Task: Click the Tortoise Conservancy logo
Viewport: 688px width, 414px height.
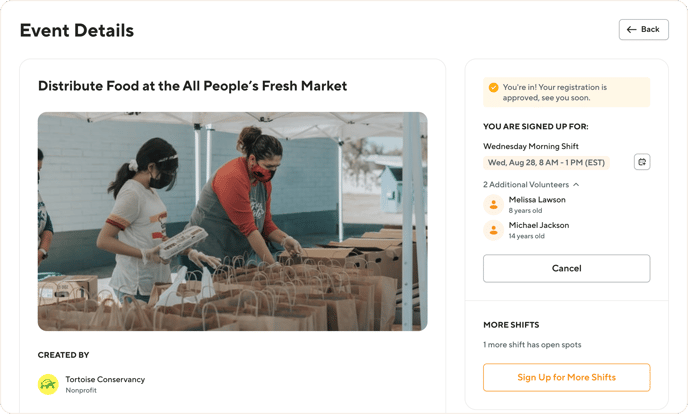Action: coord(48,384)
